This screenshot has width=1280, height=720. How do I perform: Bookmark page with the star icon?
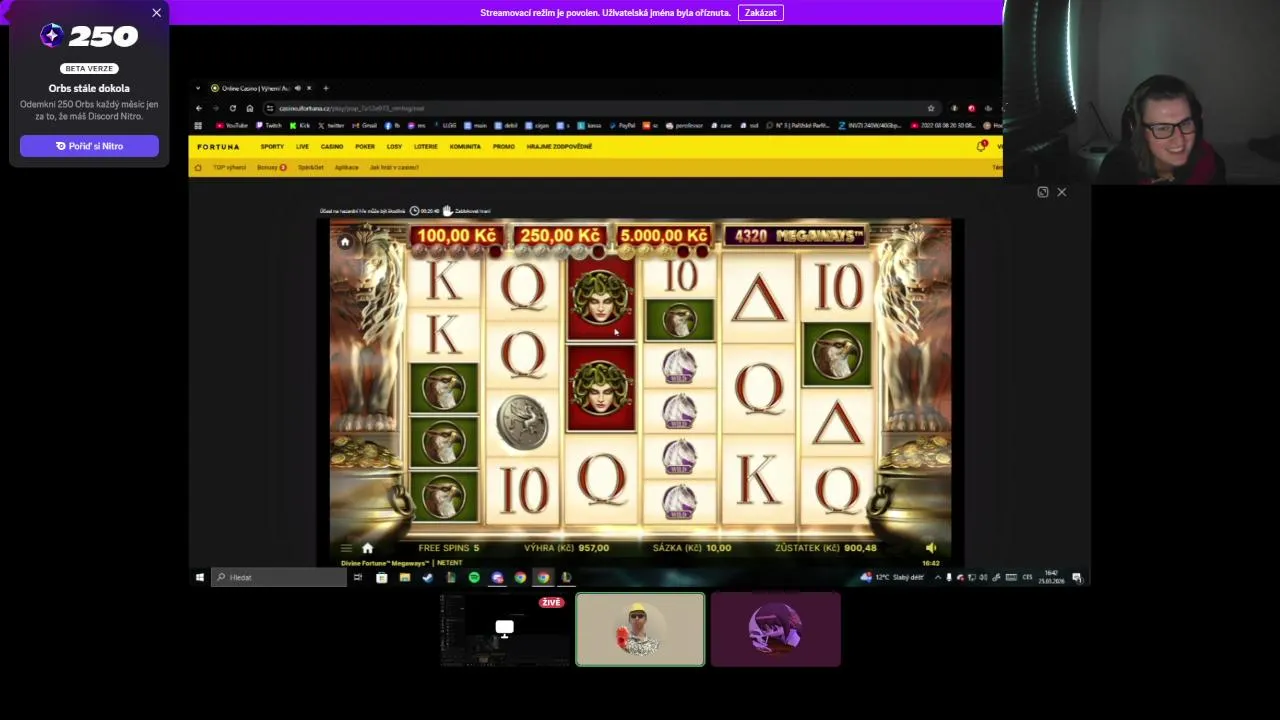tap(931, 108)
